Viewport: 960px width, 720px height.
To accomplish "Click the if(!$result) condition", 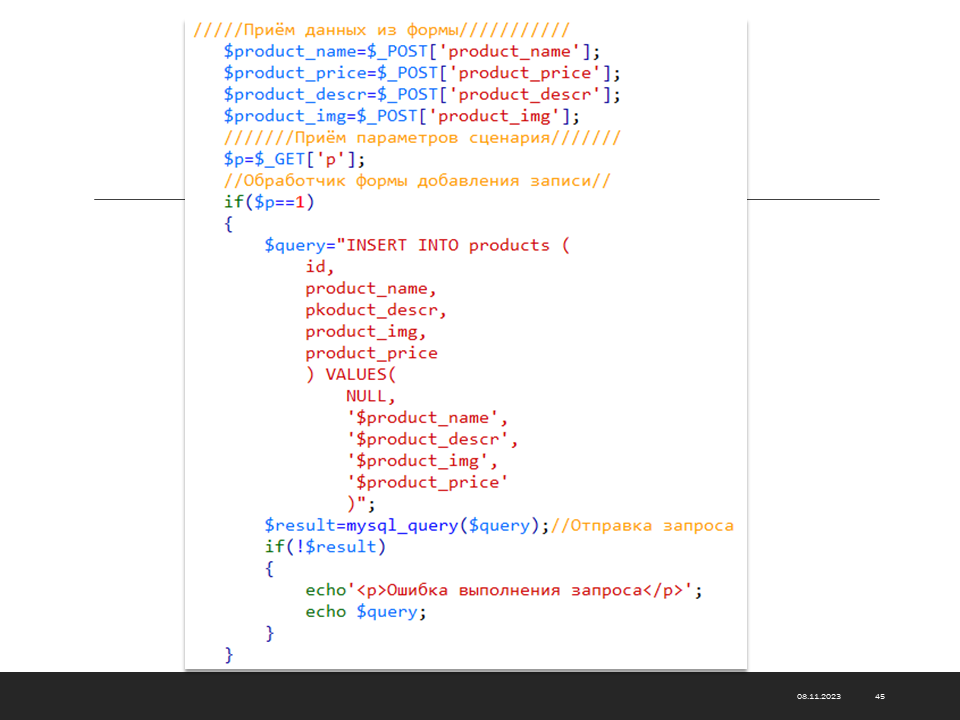I will (325, 547).
